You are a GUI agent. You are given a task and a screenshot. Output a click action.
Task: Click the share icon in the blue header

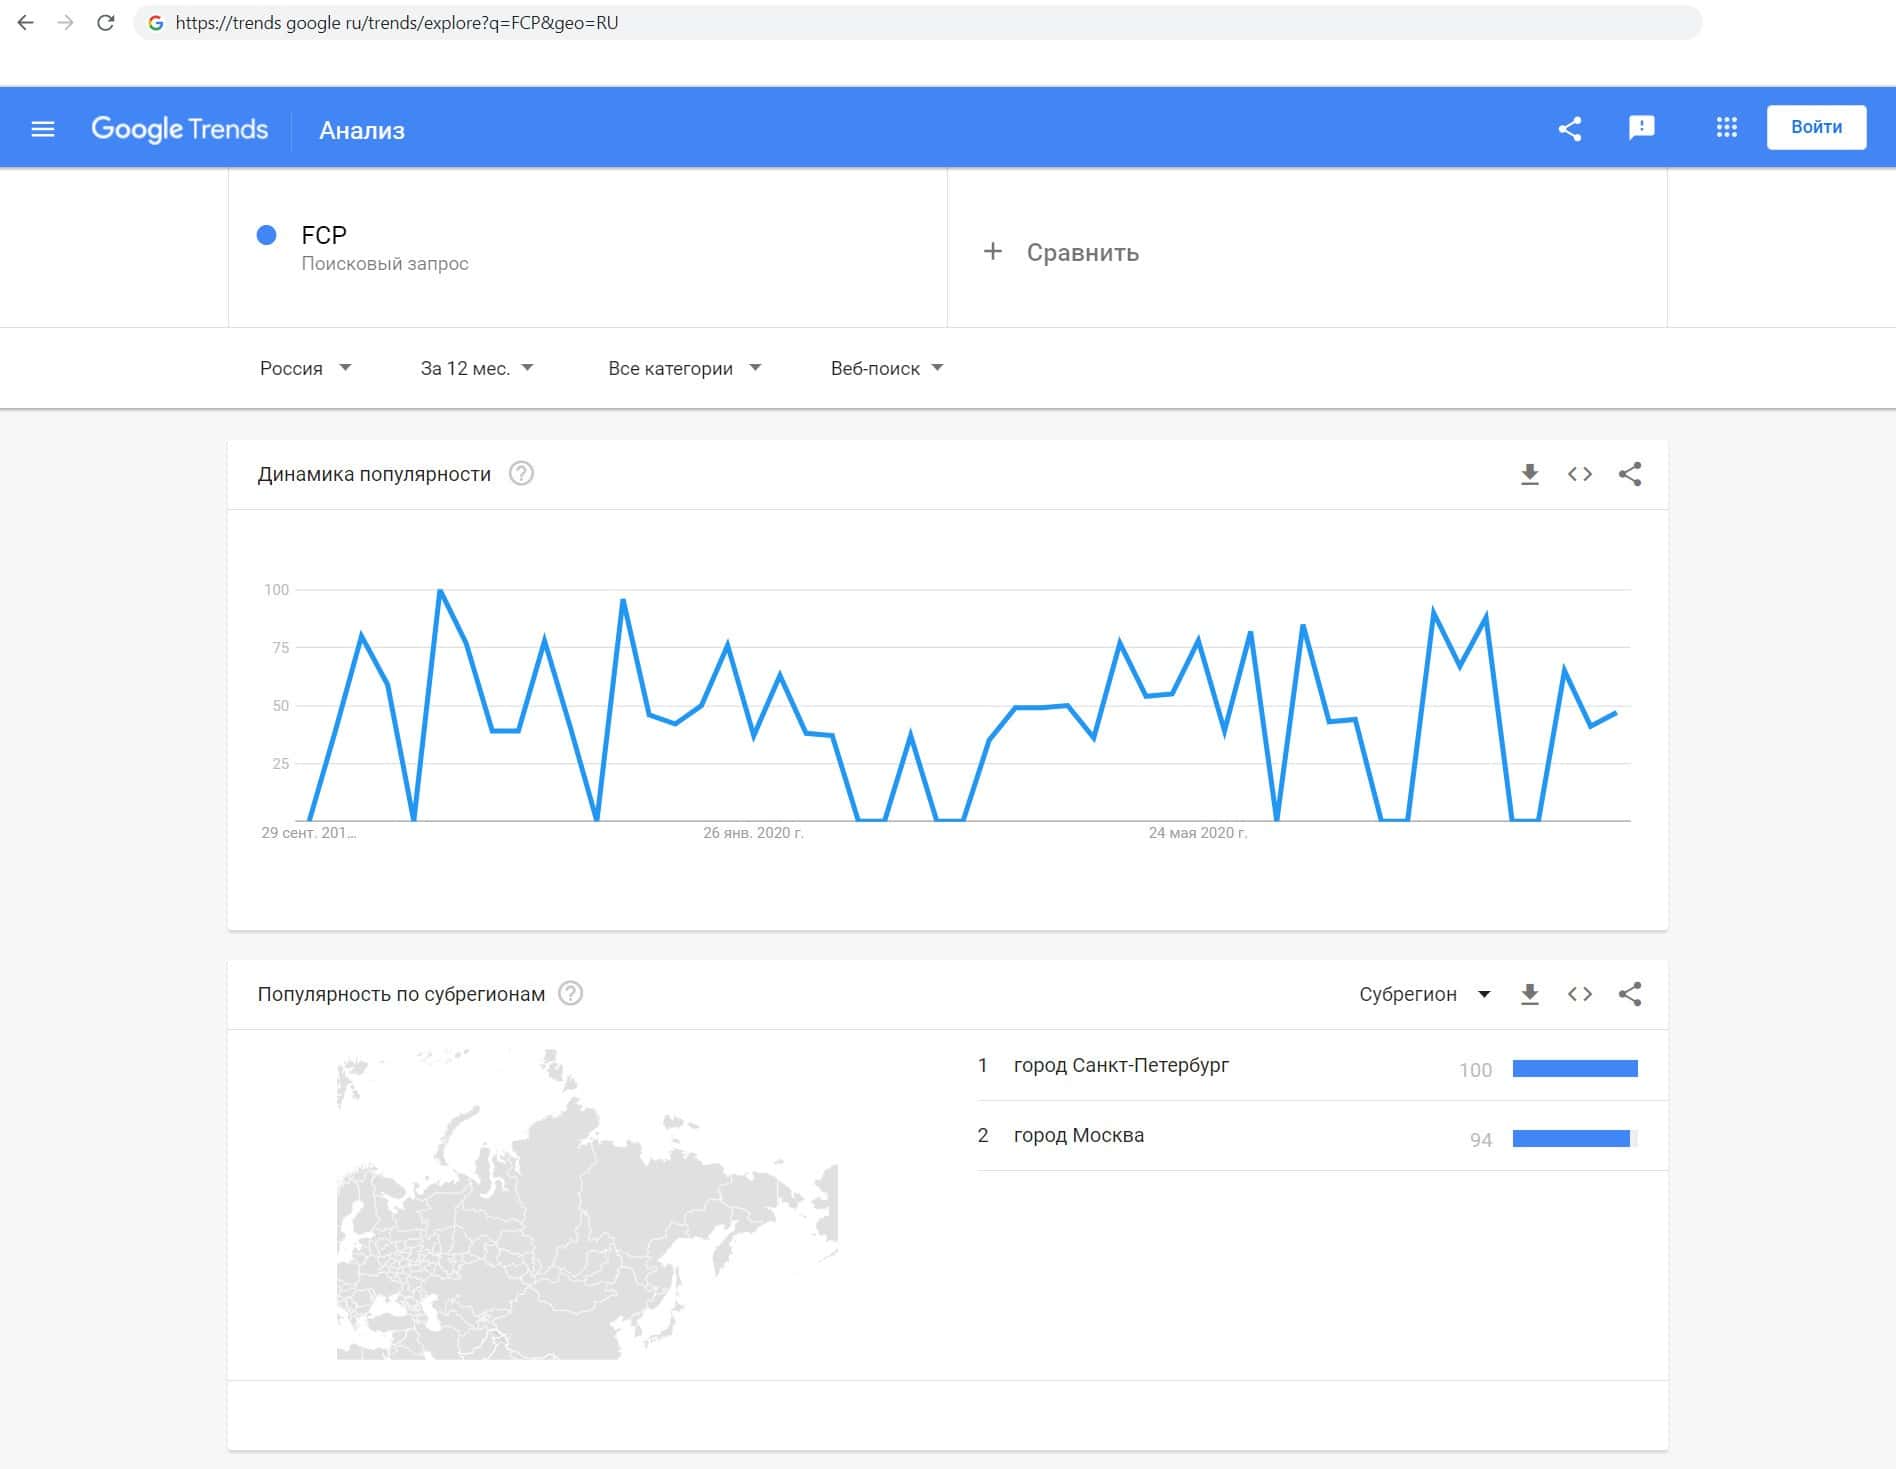1570,128
